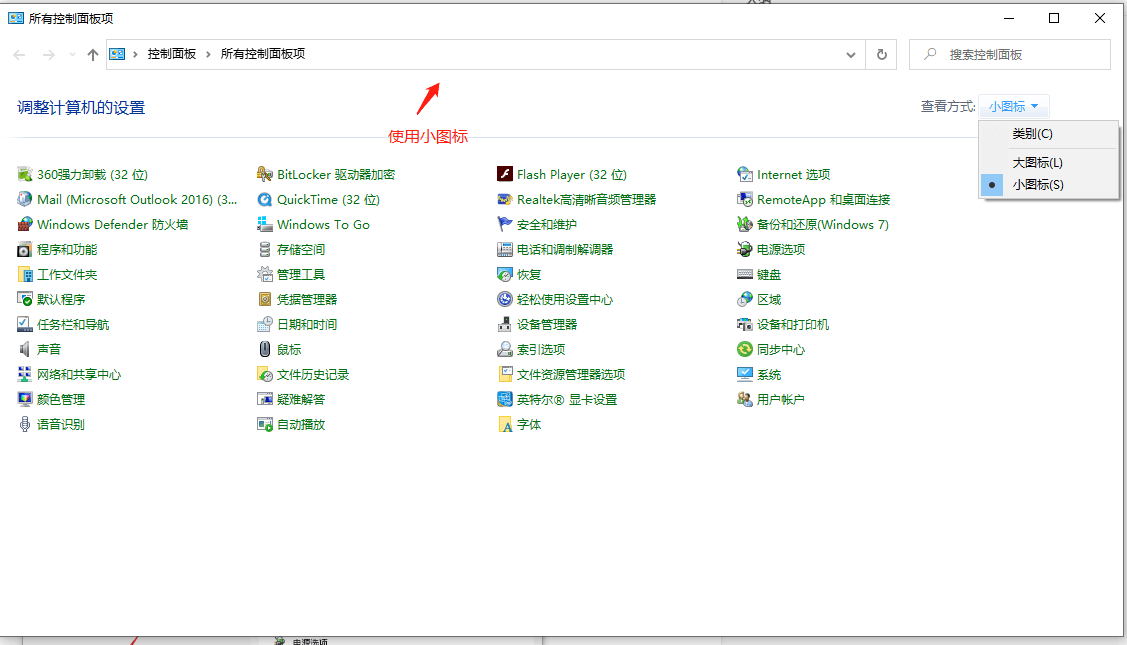This screenshot has height=645, width=1127.
Task: Navigate forward with the forward arrow
Action: point(48,55)
